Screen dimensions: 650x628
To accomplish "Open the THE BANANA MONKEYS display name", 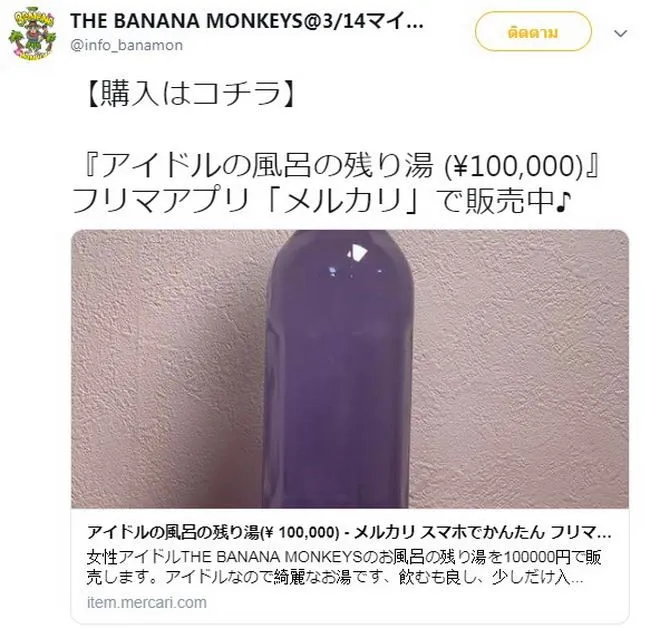I will 247,21.
